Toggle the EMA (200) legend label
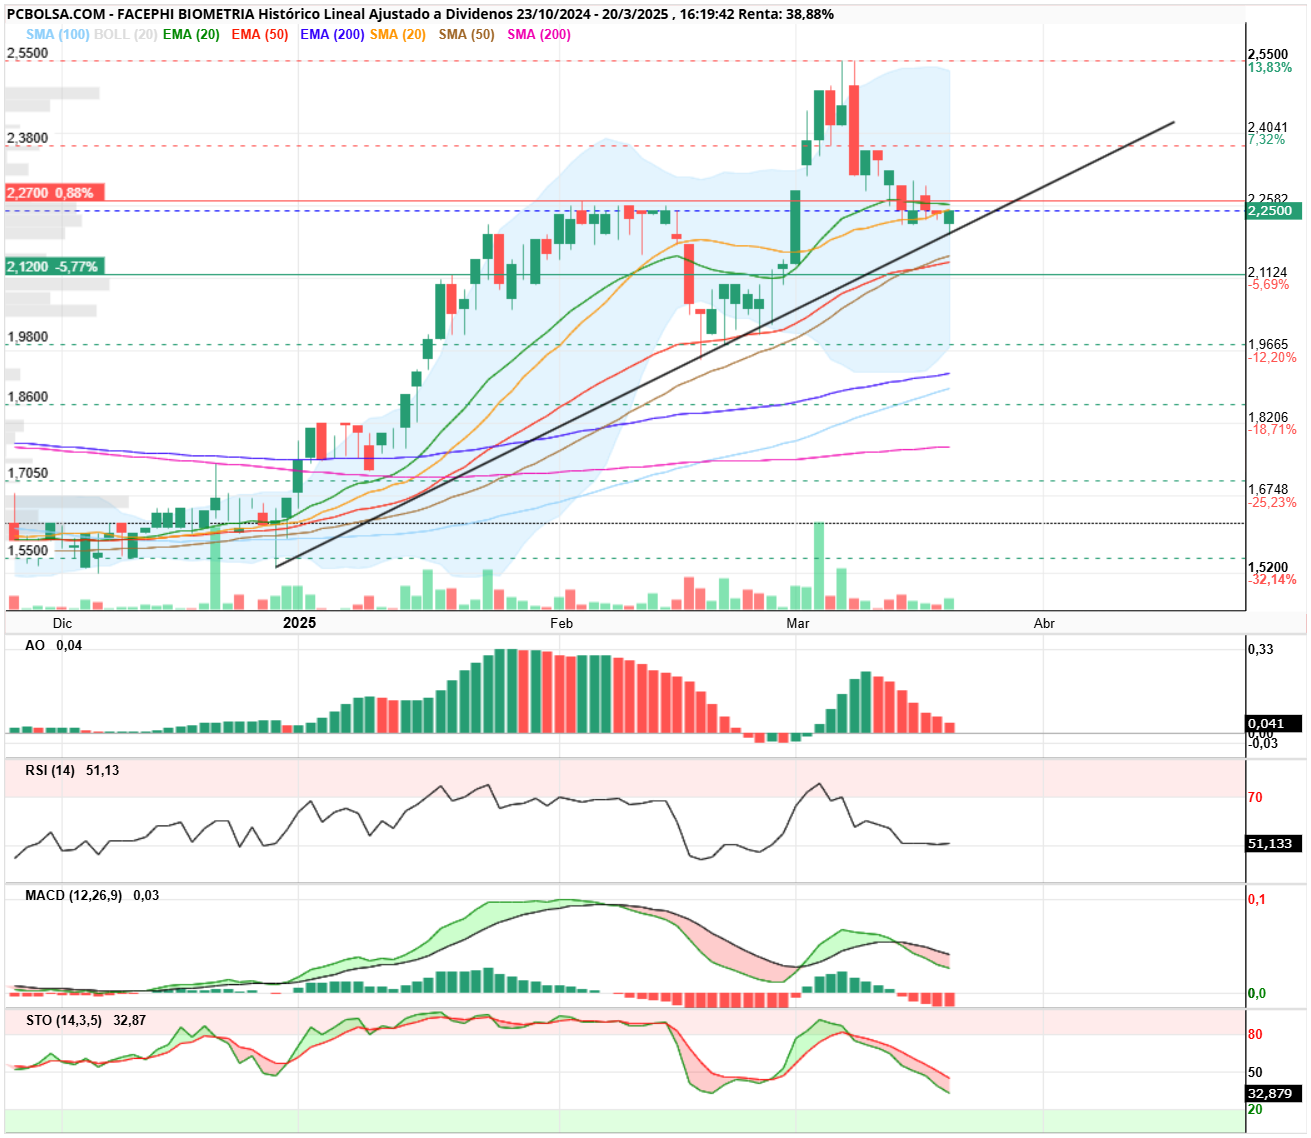Image resolution: width=1311 pixels, height=1138 pixels. tap(332, 34)
